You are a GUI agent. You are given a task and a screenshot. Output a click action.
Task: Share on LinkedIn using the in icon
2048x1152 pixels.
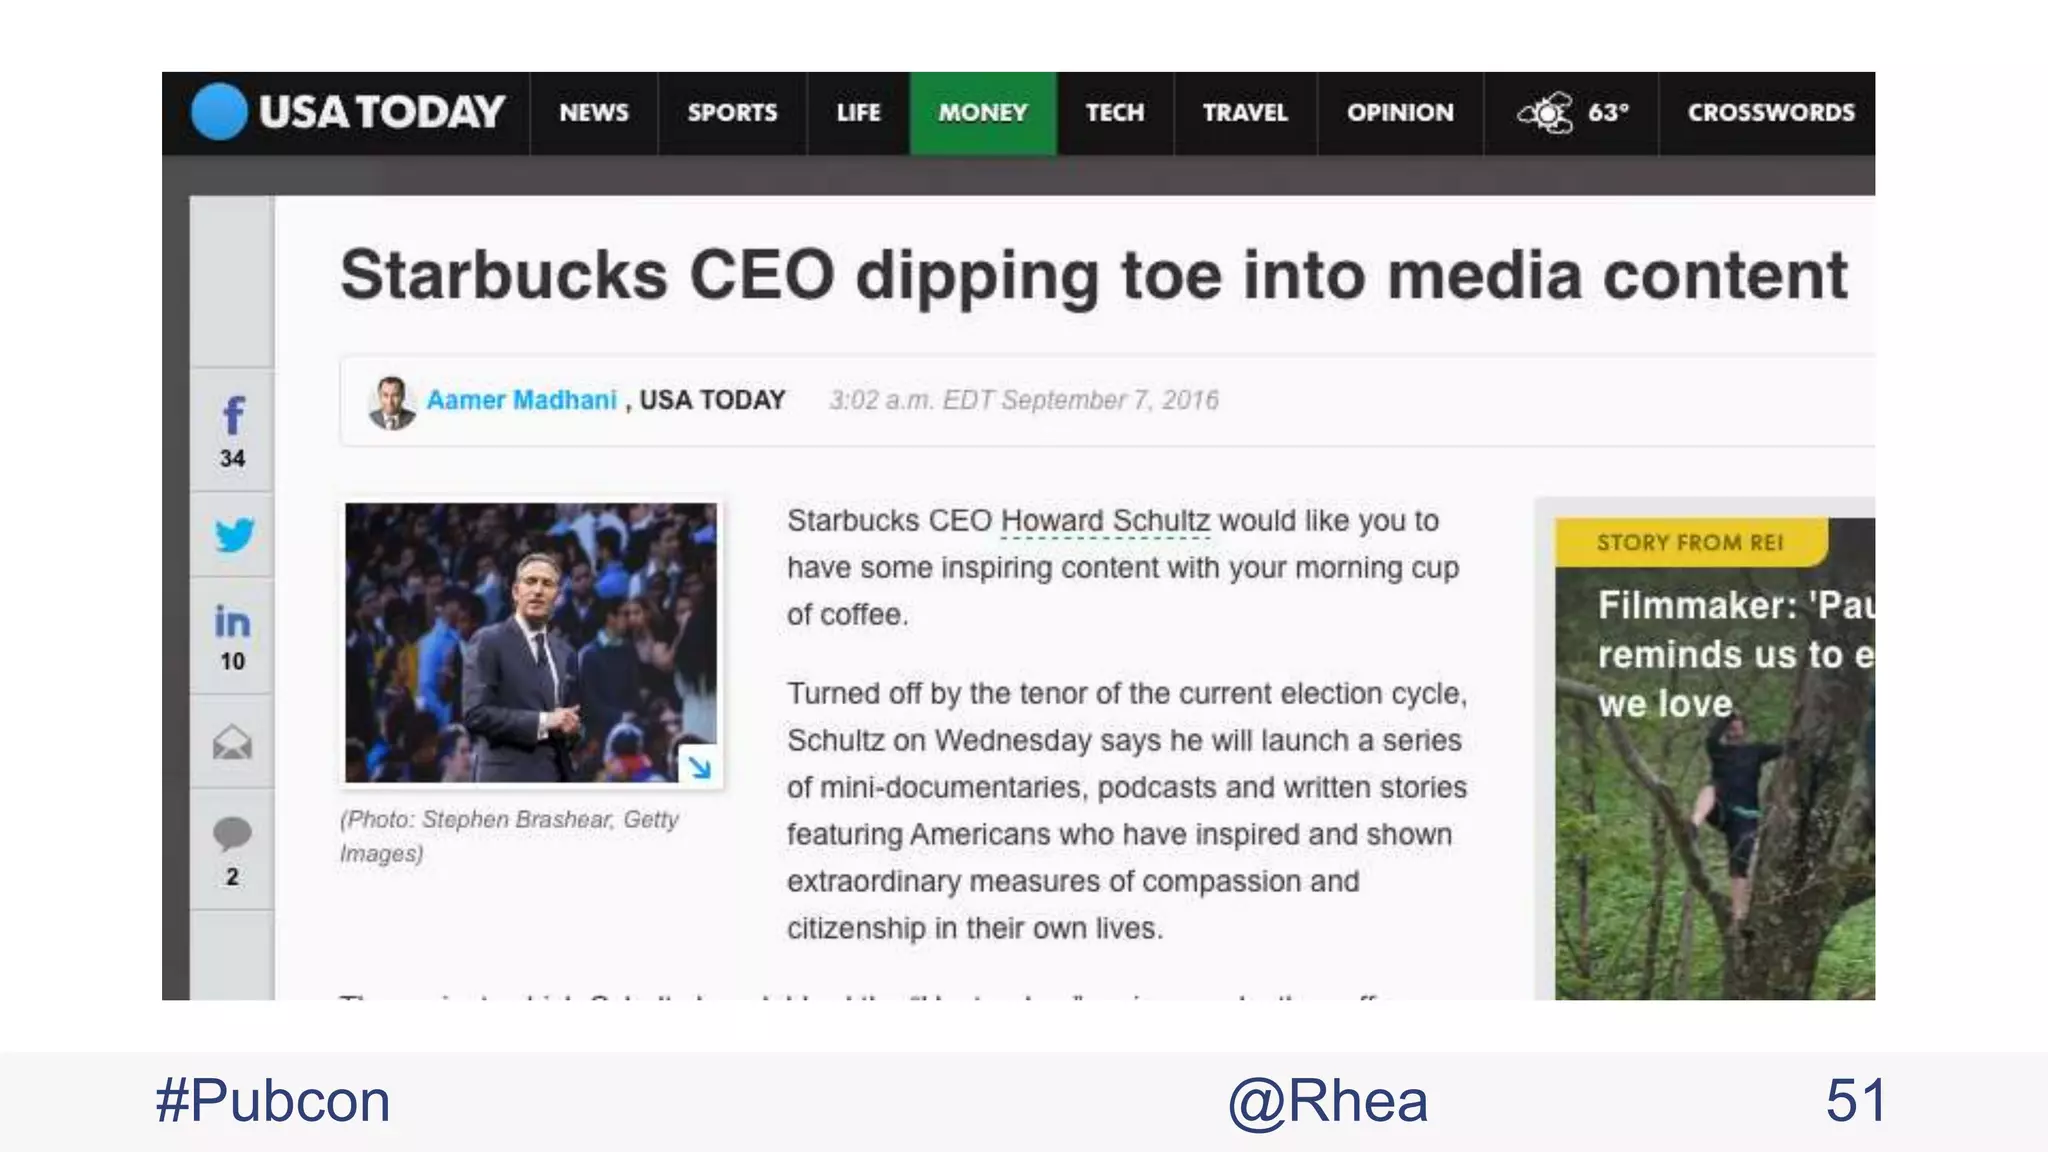[x=232, y=622]
